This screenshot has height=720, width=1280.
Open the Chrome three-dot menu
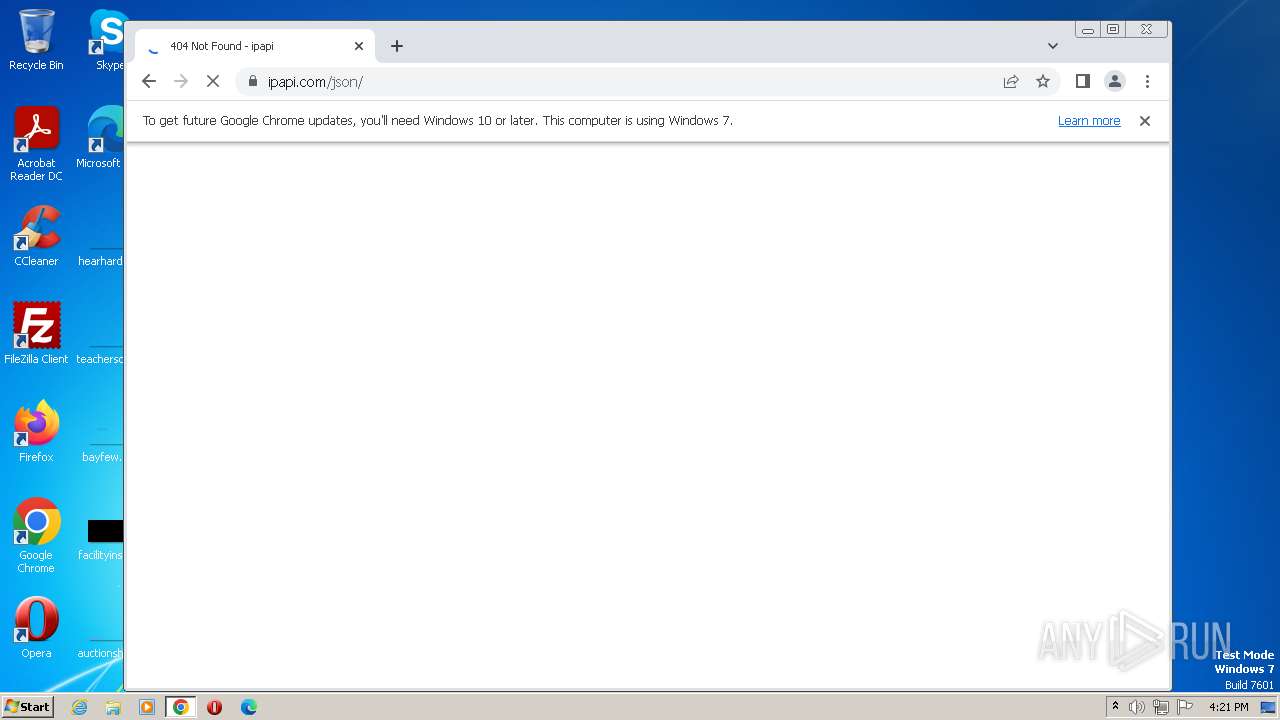1147,82
